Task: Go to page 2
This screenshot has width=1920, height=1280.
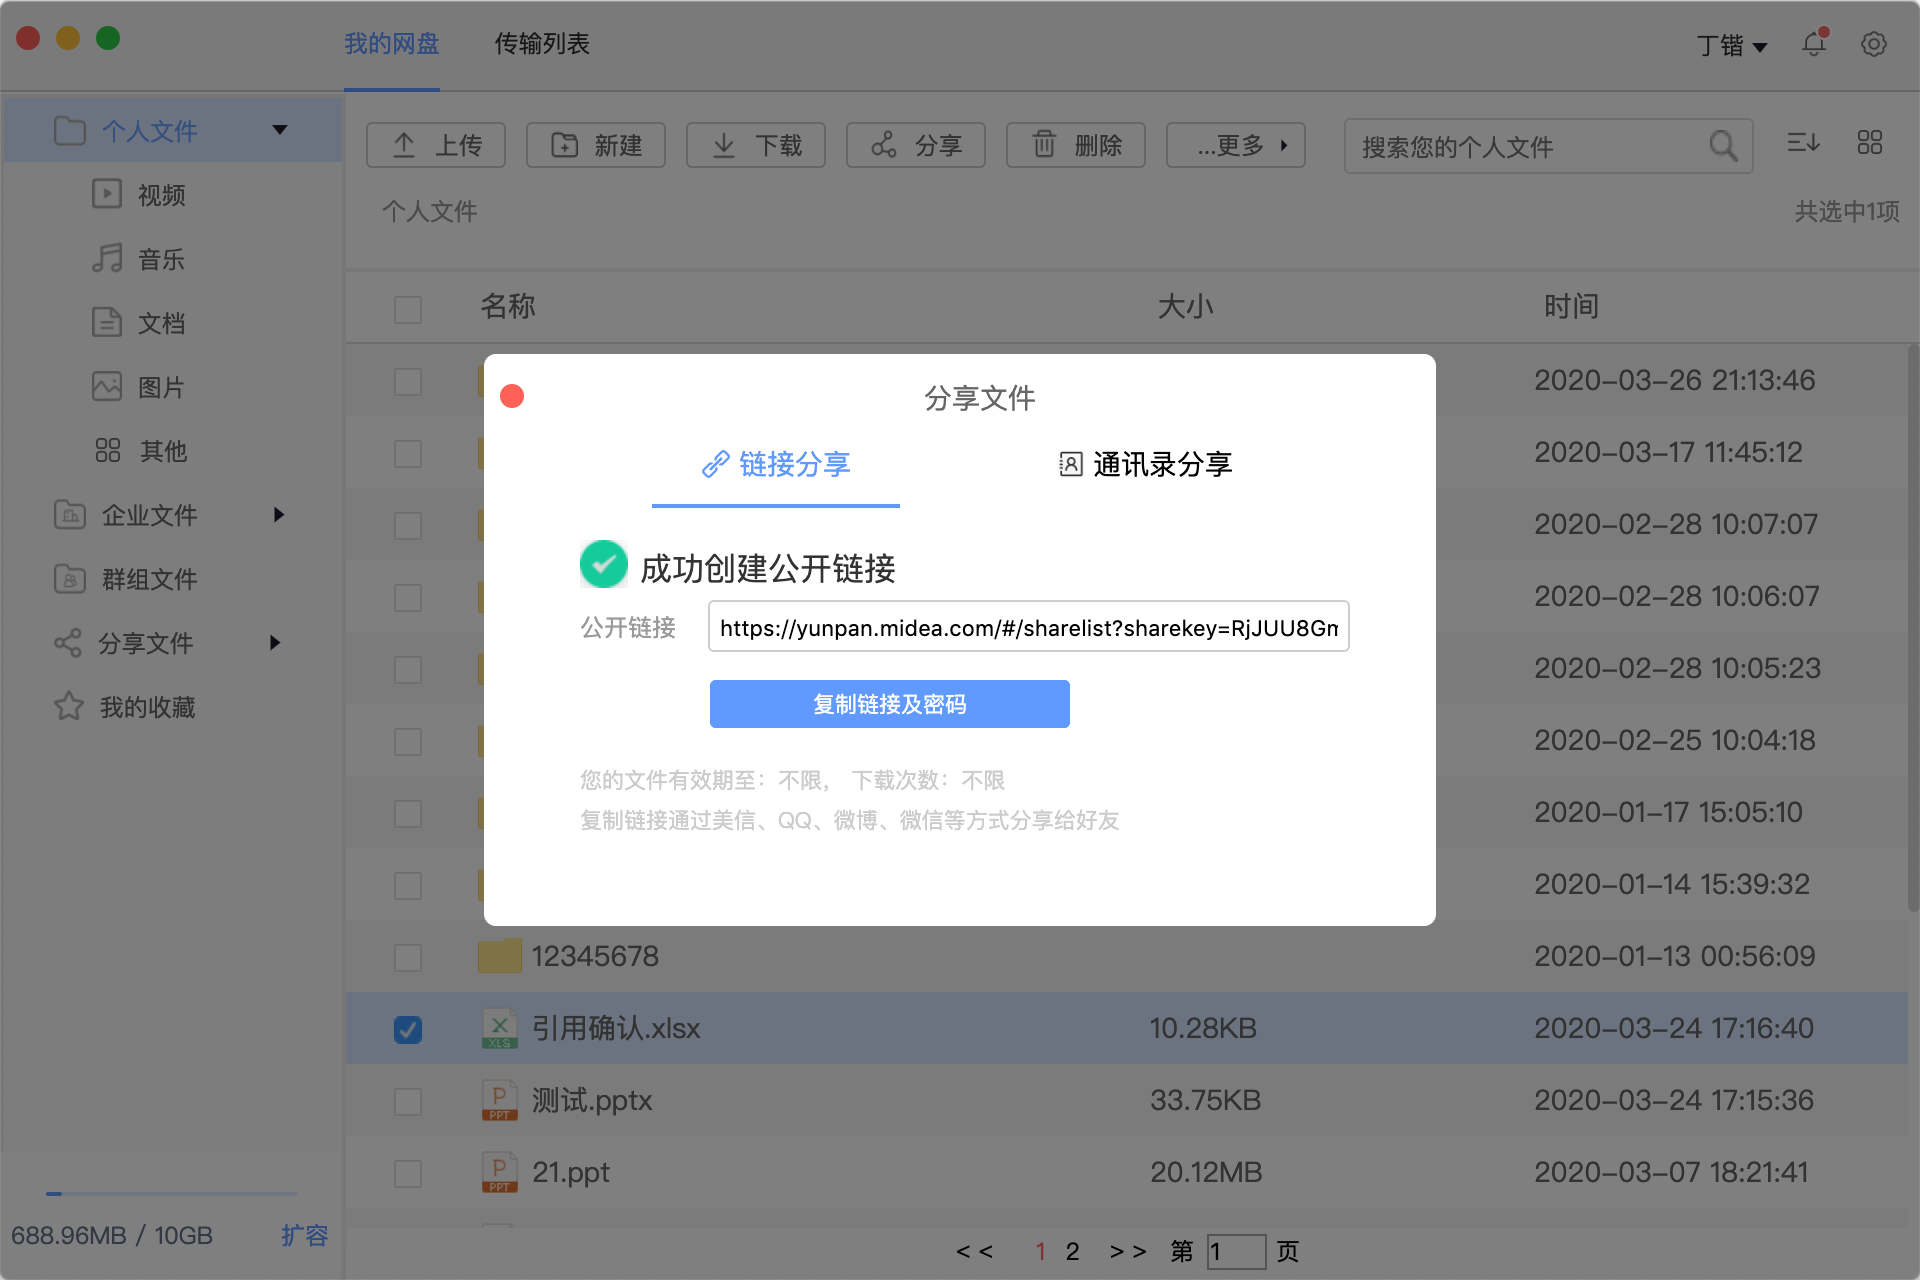Action: tap(1072, 1251)
